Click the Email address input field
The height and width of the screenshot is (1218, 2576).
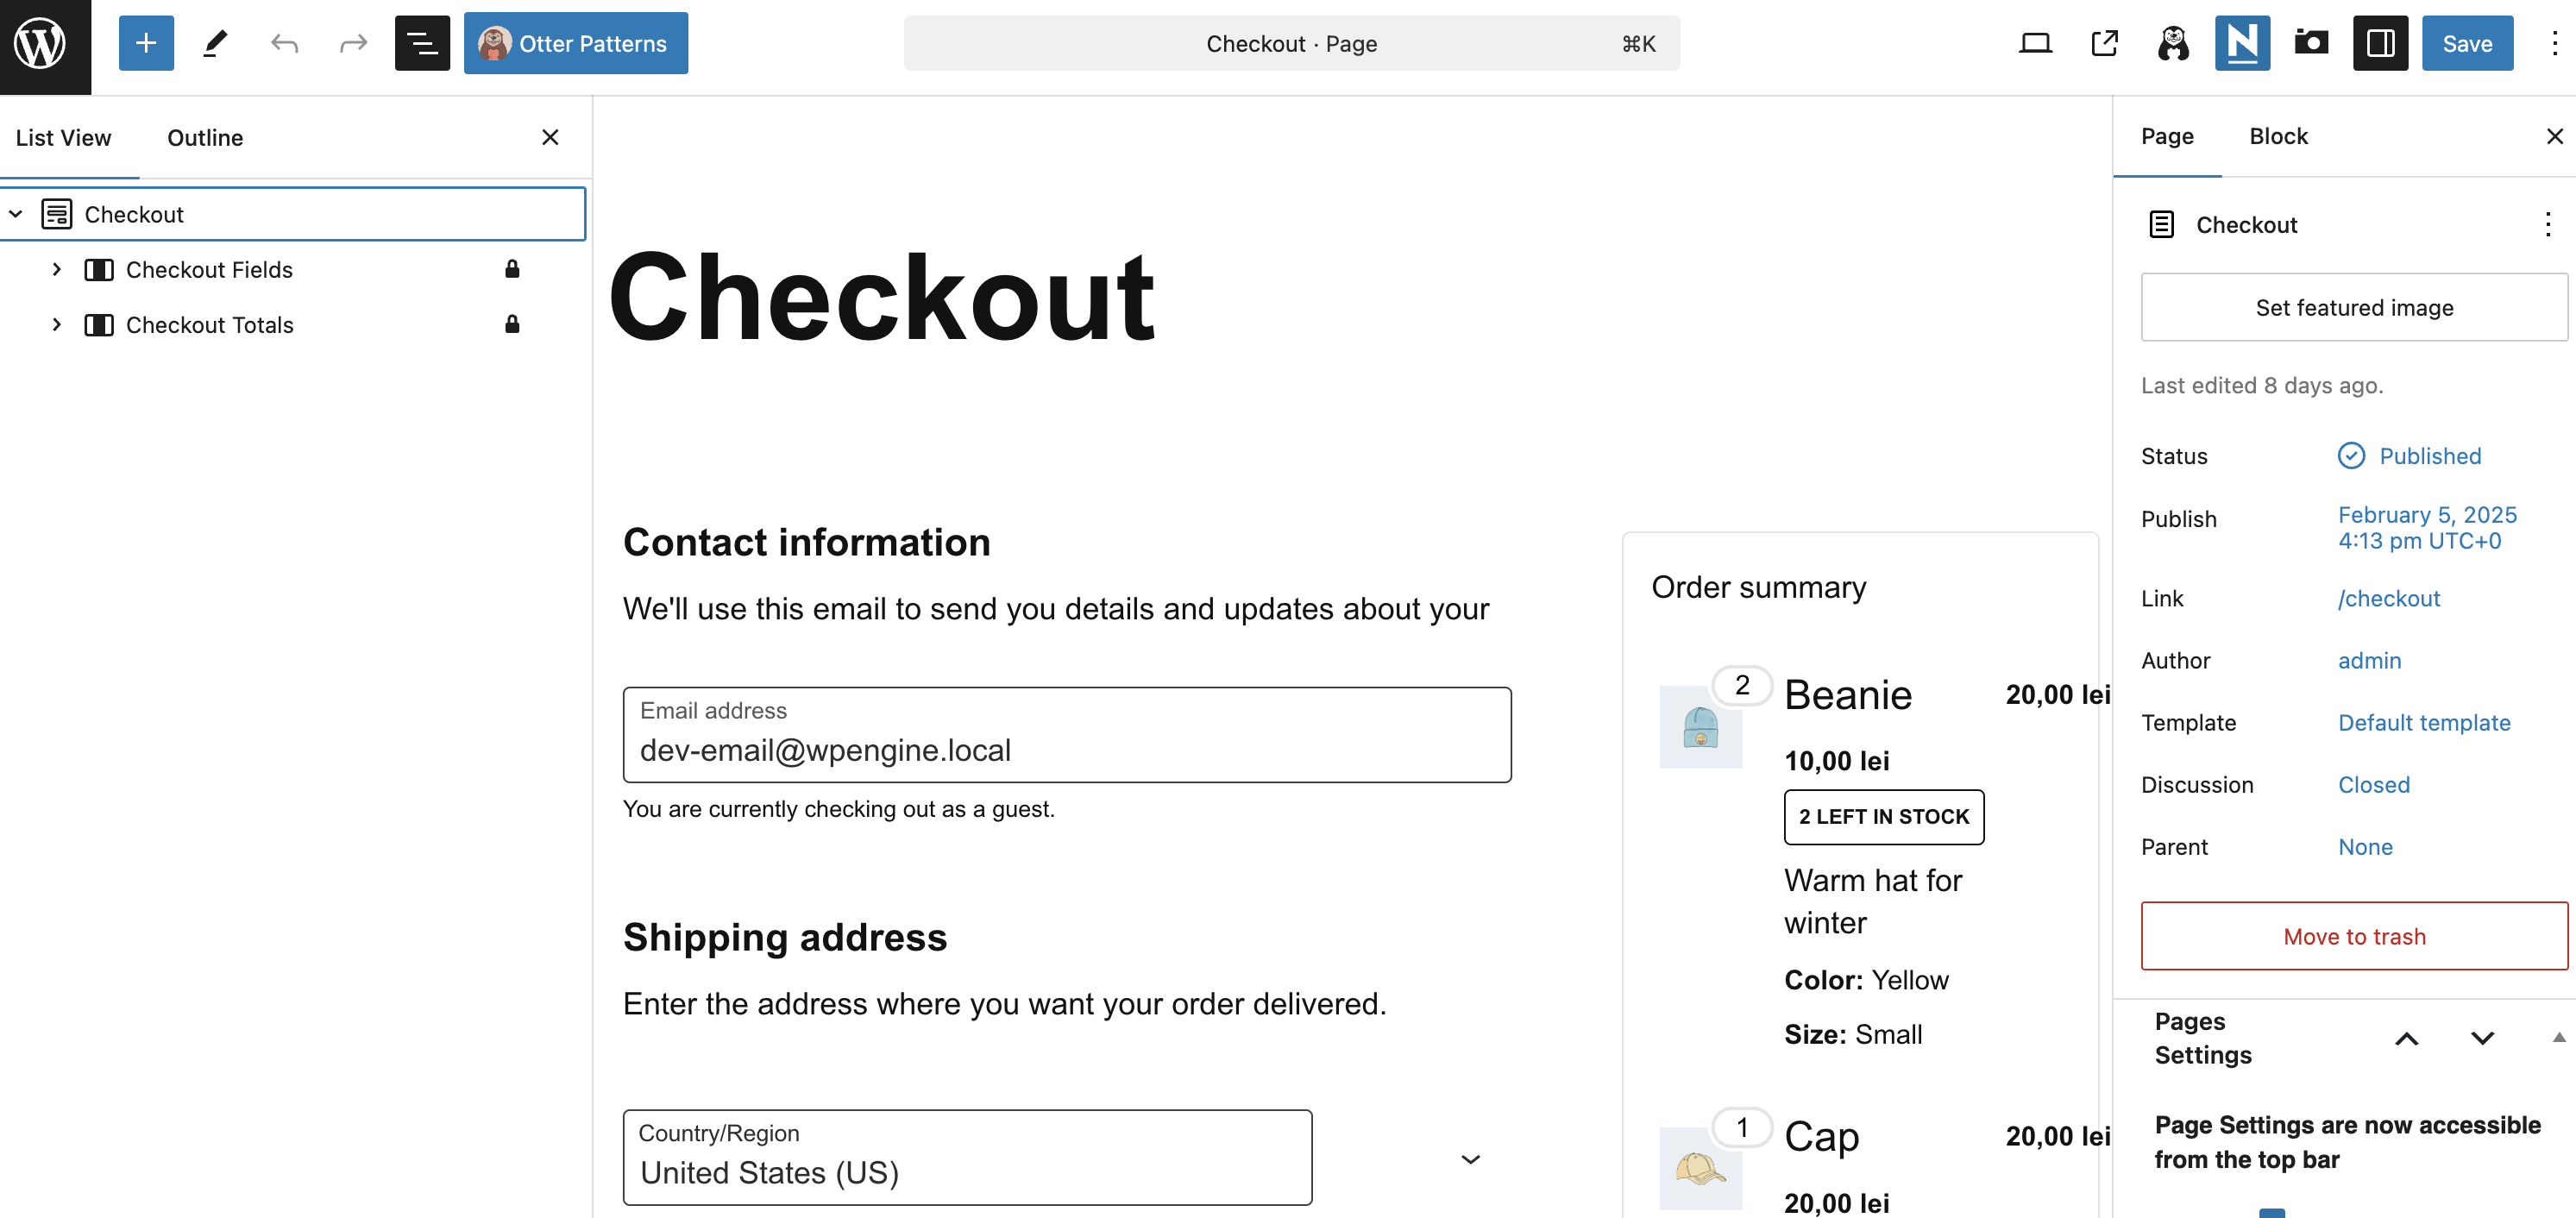pyautogui.click(x=1066, y=735)
